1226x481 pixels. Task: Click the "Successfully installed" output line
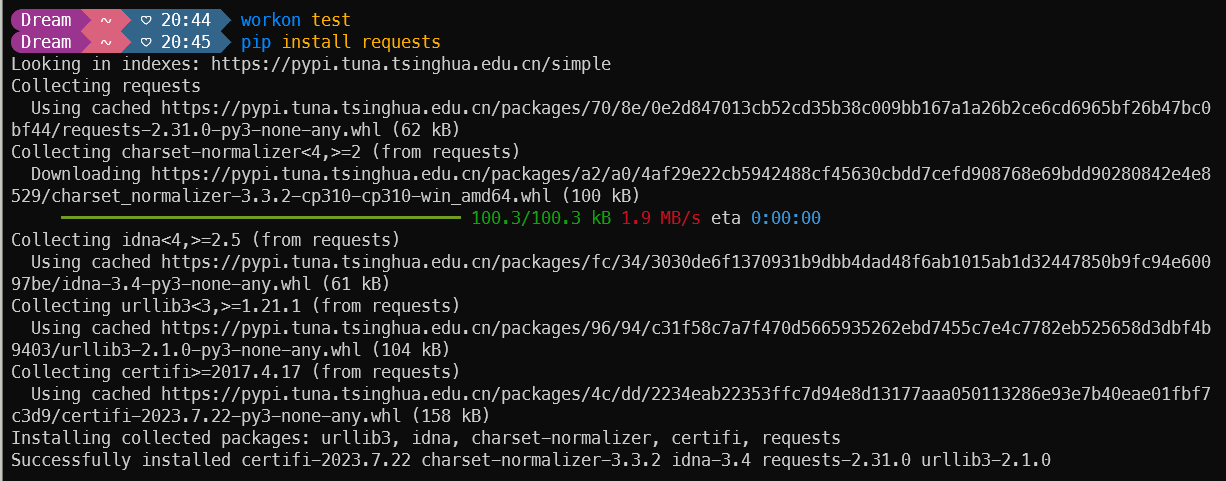(530, 460)
